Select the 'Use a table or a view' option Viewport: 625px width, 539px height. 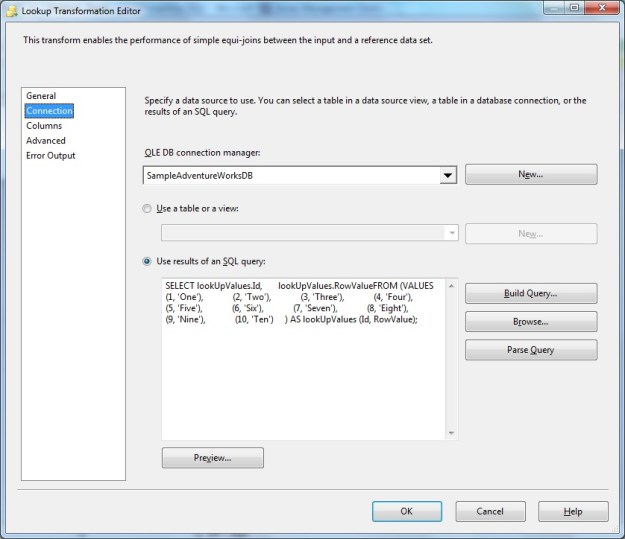[x=149, y=208]
